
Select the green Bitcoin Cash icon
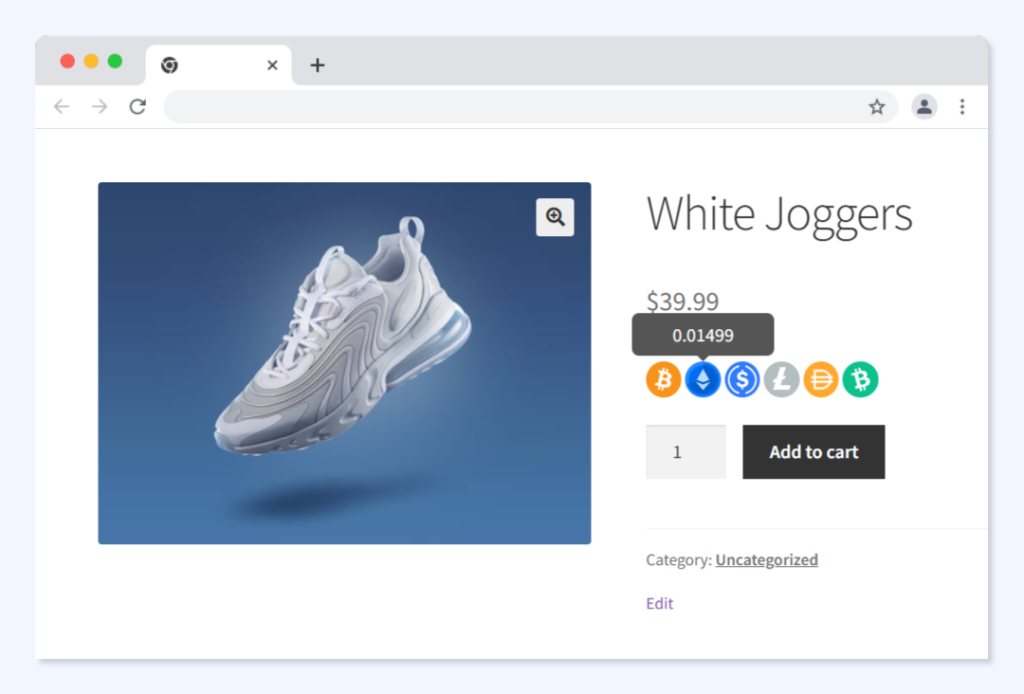pyautogui.click(x=860, y=380)
